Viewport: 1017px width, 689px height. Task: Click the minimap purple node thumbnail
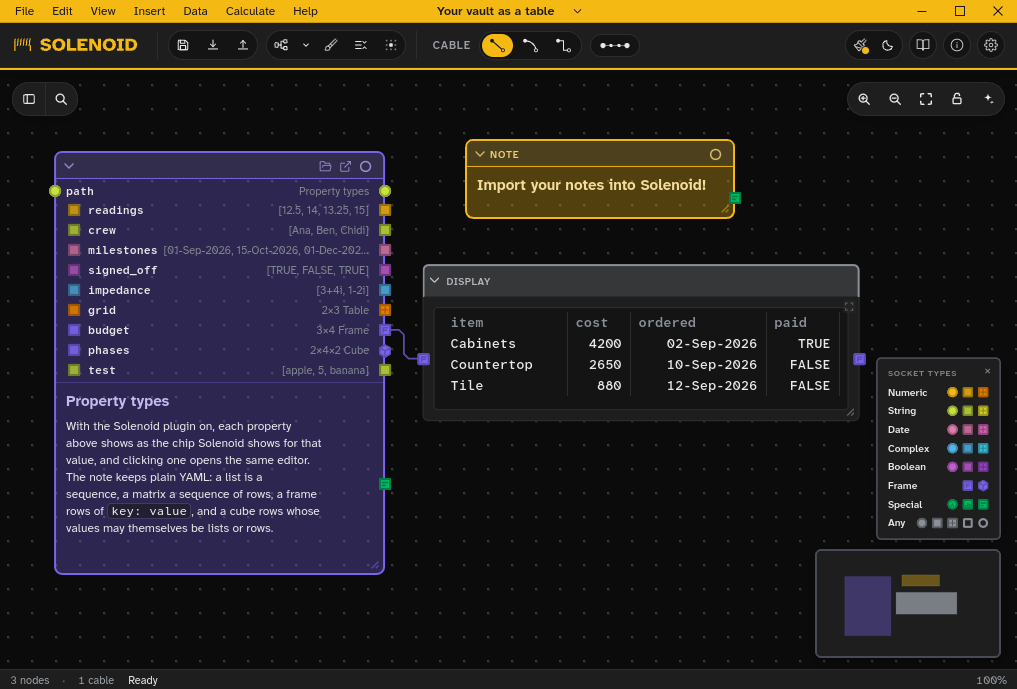pyautogui.click(x=867, y=605)
